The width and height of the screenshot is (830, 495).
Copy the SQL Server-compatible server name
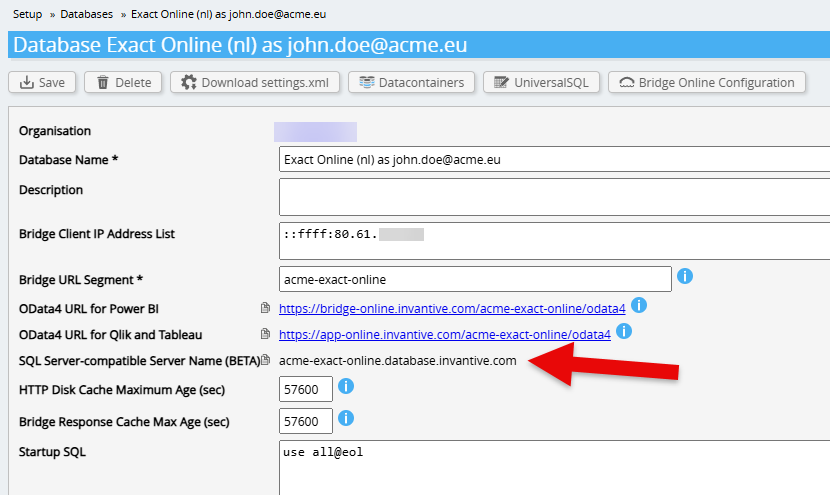(x=266, y=359)
